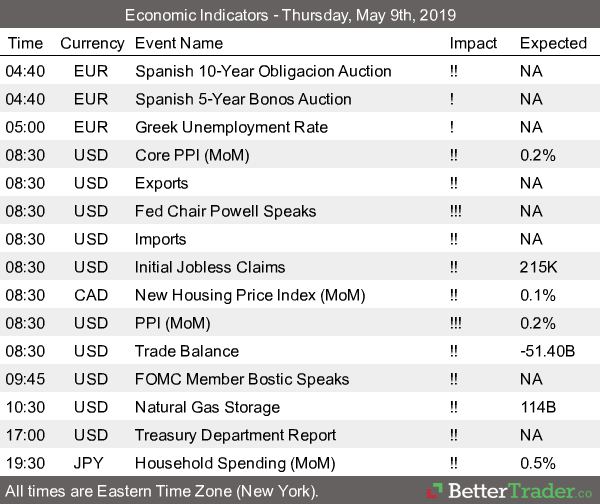Click the Economic Indicators title bar
The image size is (600, 504).
point(300,15)
